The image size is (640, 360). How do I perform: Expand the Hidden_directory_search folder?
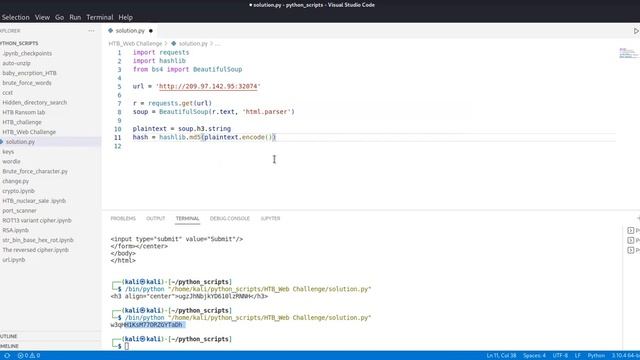pos(35,102)
